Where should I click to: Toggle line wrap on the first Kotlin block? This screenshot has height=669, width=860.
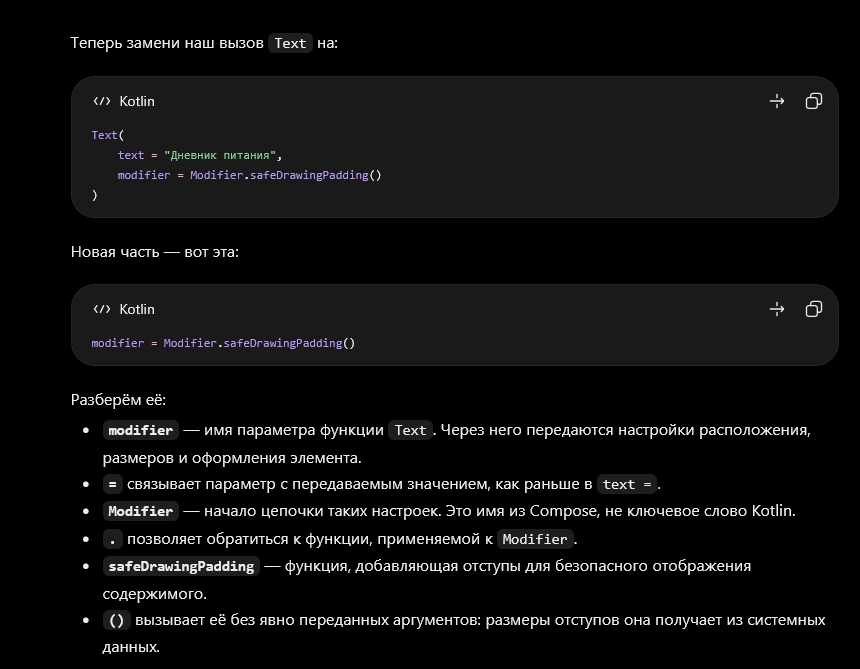pos(777,101)
